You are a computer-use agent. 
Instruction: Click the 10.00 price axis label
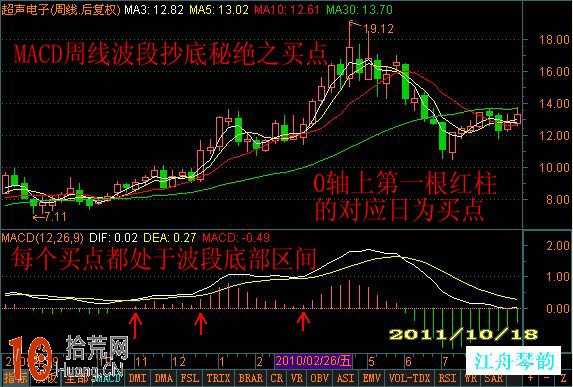554,167
